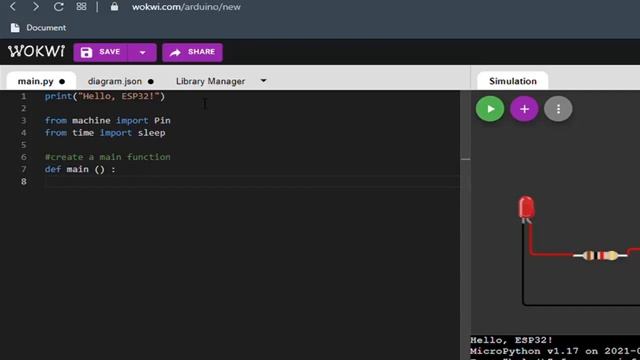
Task: Open the simulation more options menu
Action: click(x=558, y=109)
